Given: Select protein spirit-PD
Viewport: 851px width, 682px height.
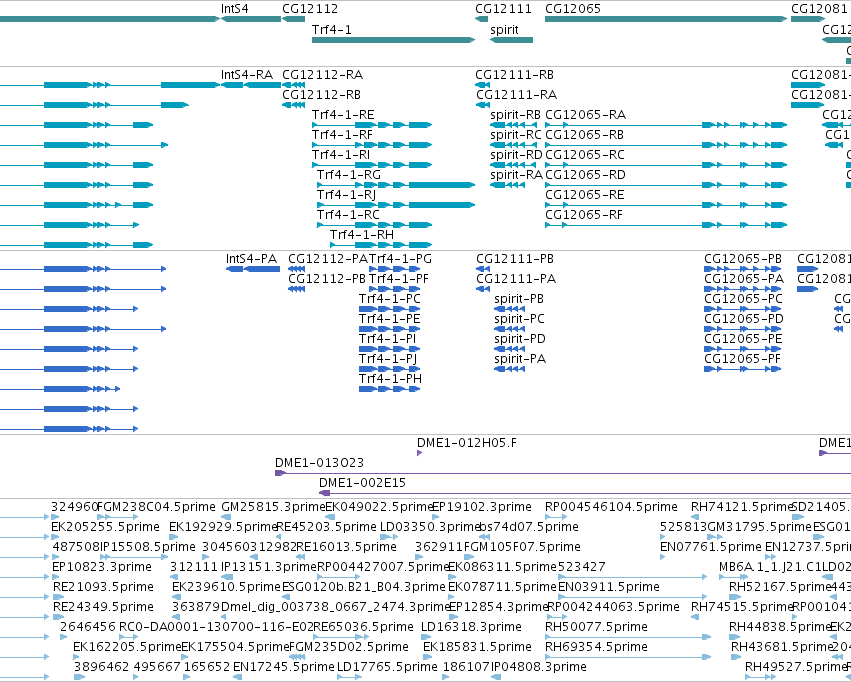Looking at the screenshot, I should pos(510,349).
